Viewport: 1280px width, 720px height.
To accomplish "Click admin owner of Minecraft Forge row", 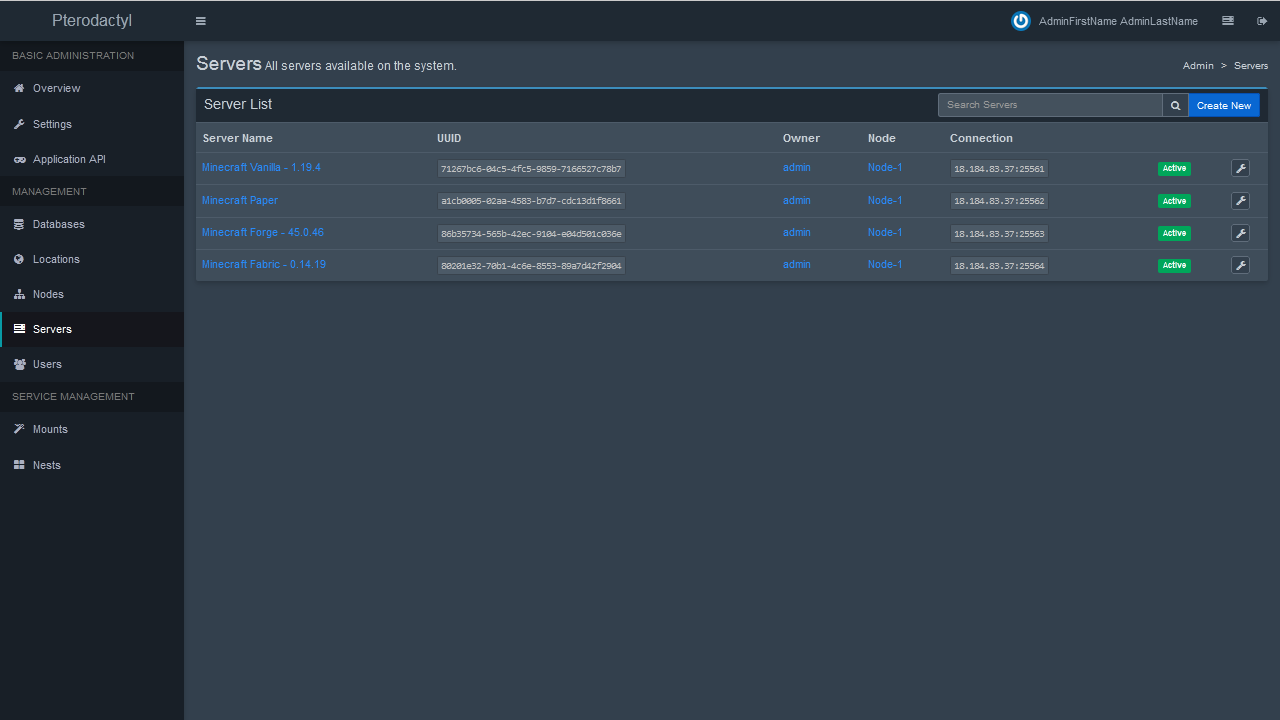I will (x=797, y=232).
